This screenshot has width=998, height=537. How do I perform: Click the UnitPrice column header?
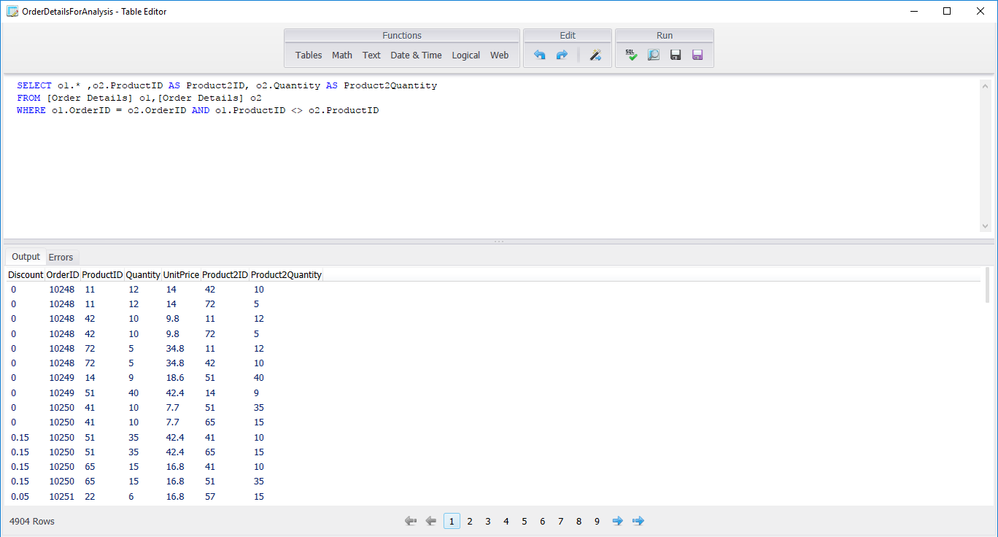(x=181, y=275)
